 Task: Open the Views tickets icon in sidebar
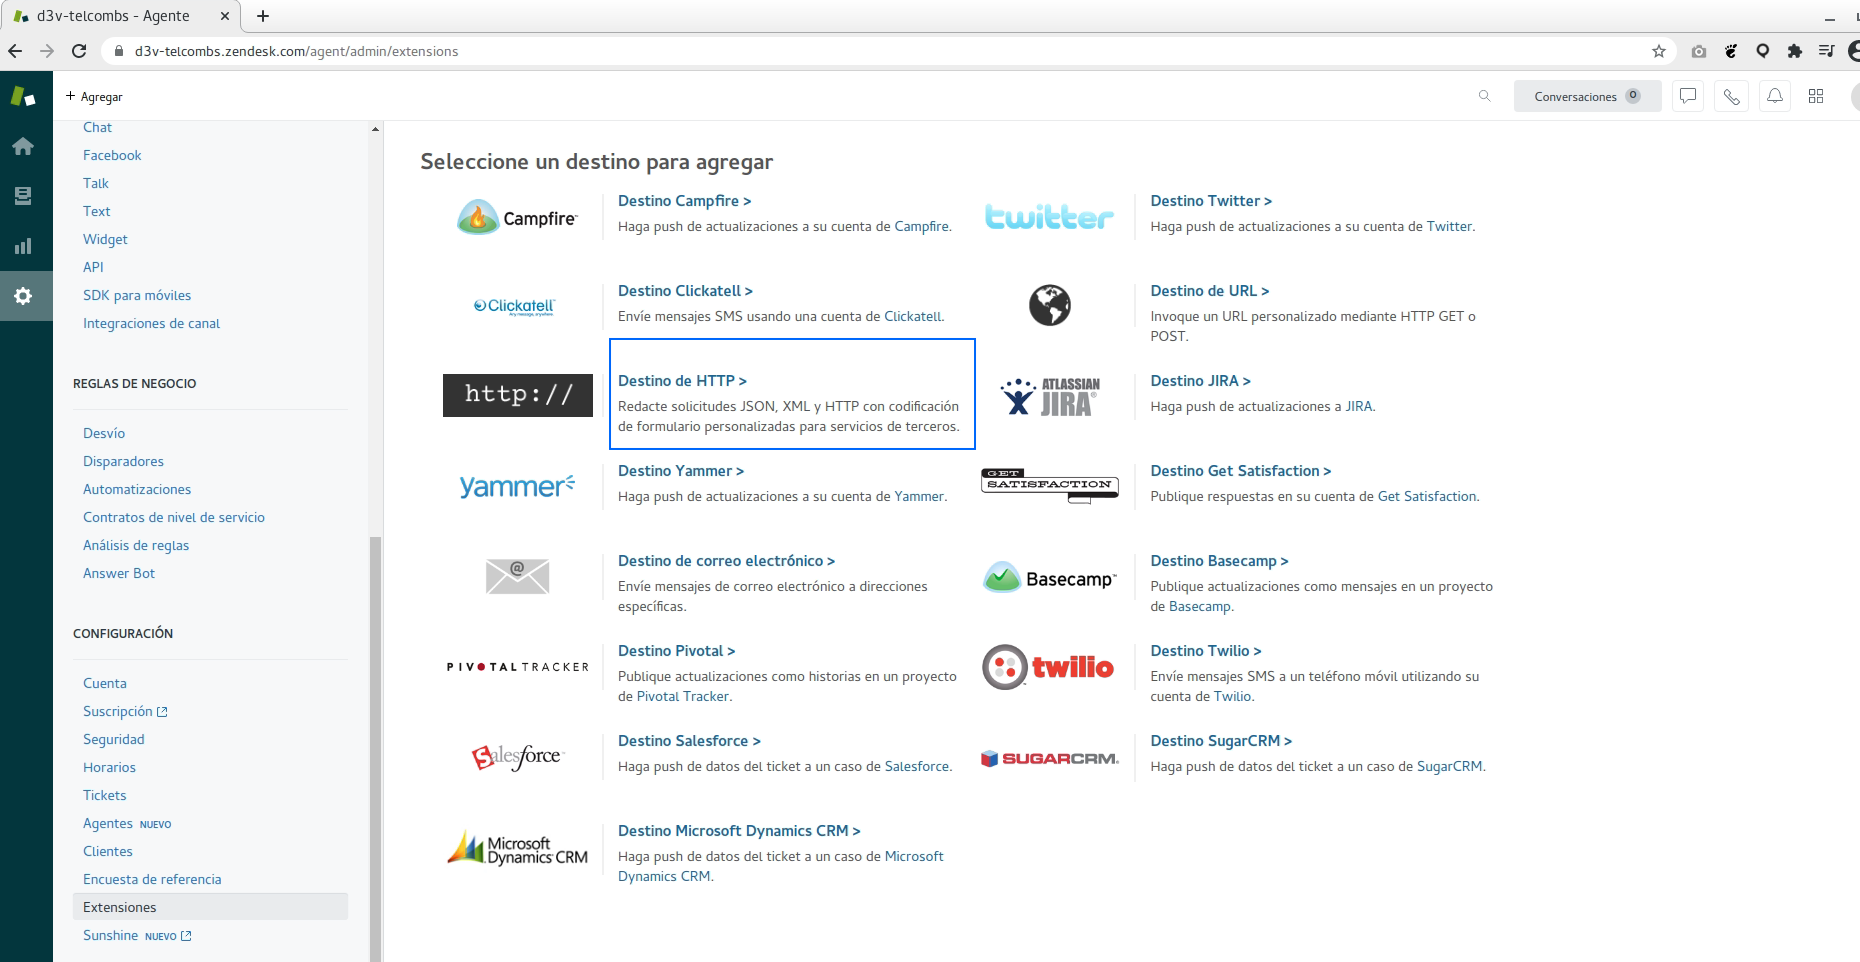coord(23,196)
